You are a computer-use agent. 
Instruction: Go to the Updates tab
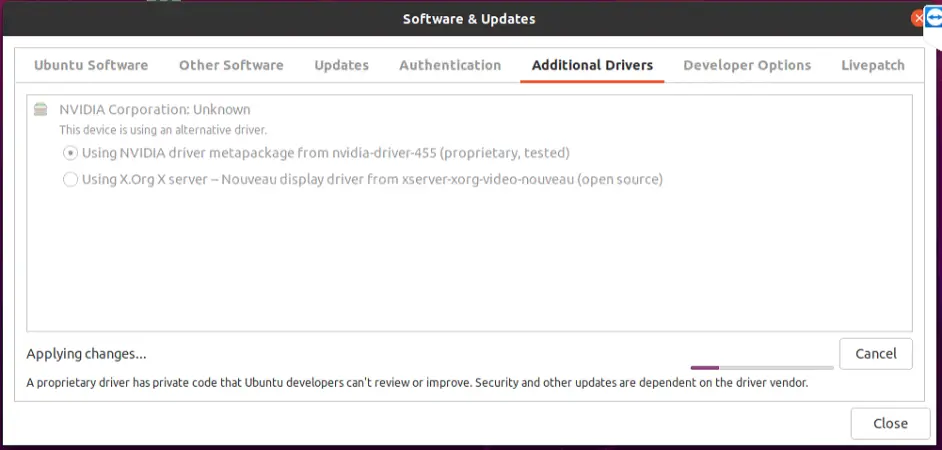(x=342, y=65)
